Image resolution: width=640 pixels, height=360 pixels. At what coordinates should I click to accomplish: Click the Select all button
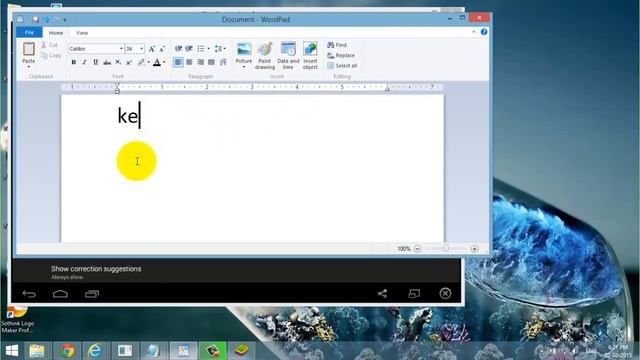pos(342,66)
